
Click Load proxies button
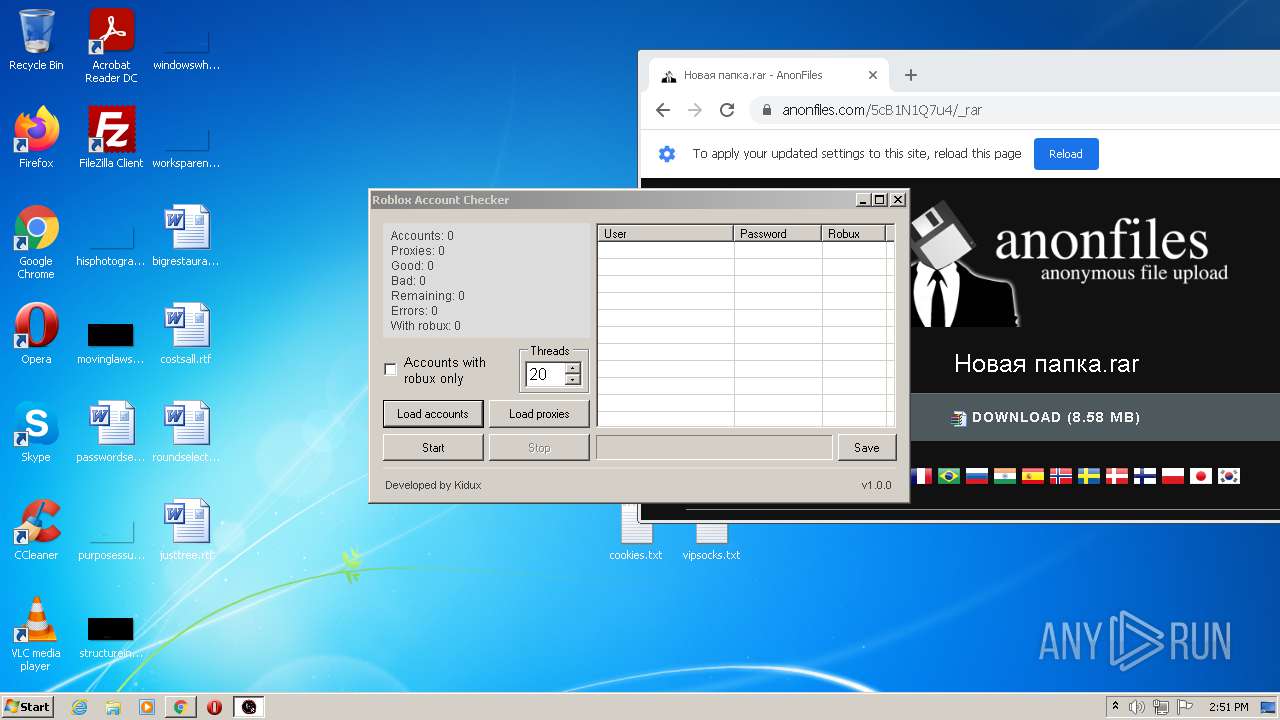[539, 414]
